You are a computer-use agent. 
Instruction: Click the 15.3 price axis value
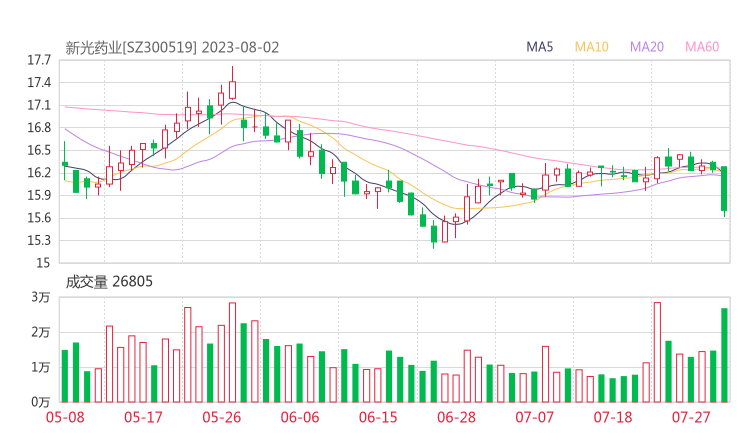39,241
